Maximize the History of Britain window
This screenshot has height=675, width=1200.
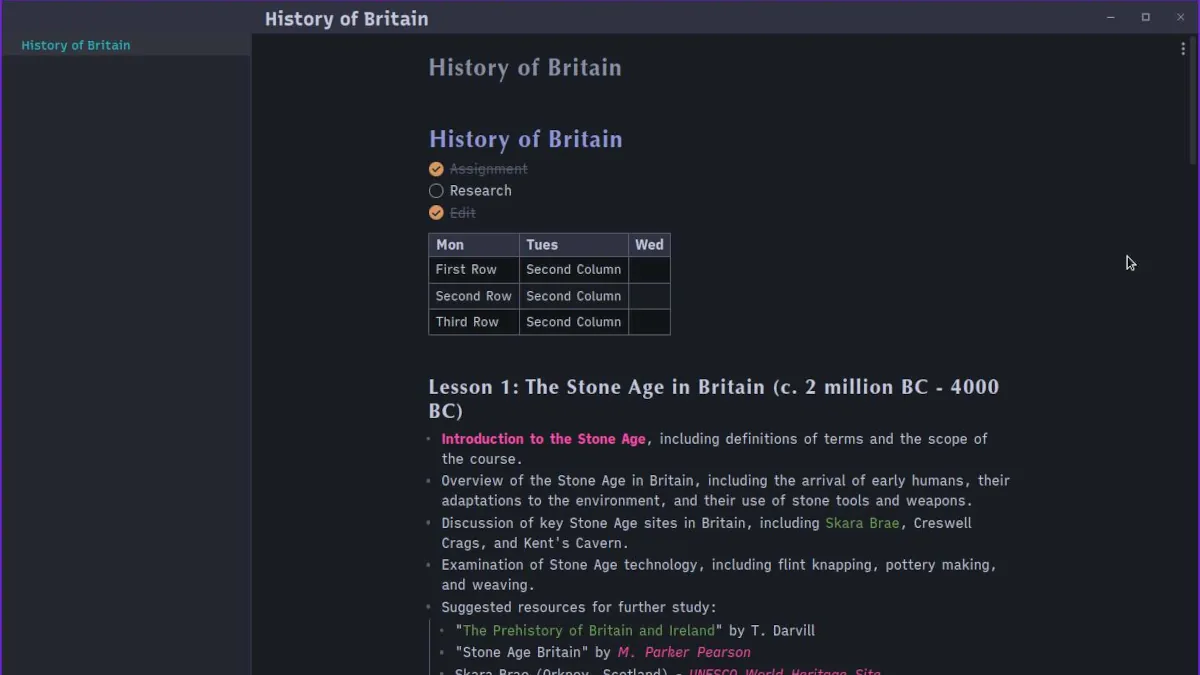[x=1146, y=18]
